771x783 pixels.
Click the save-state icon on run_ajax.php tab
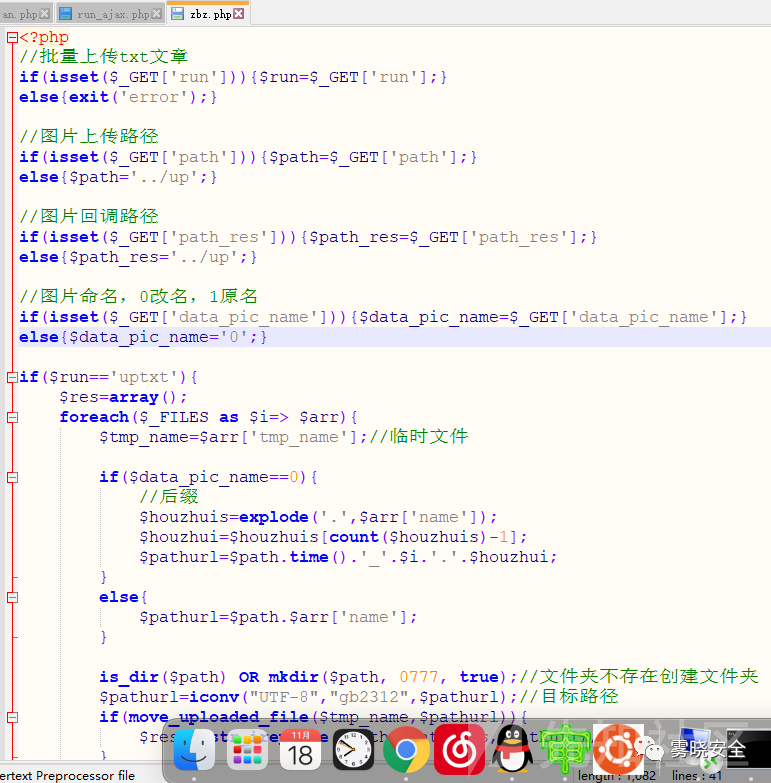(65, 14)
